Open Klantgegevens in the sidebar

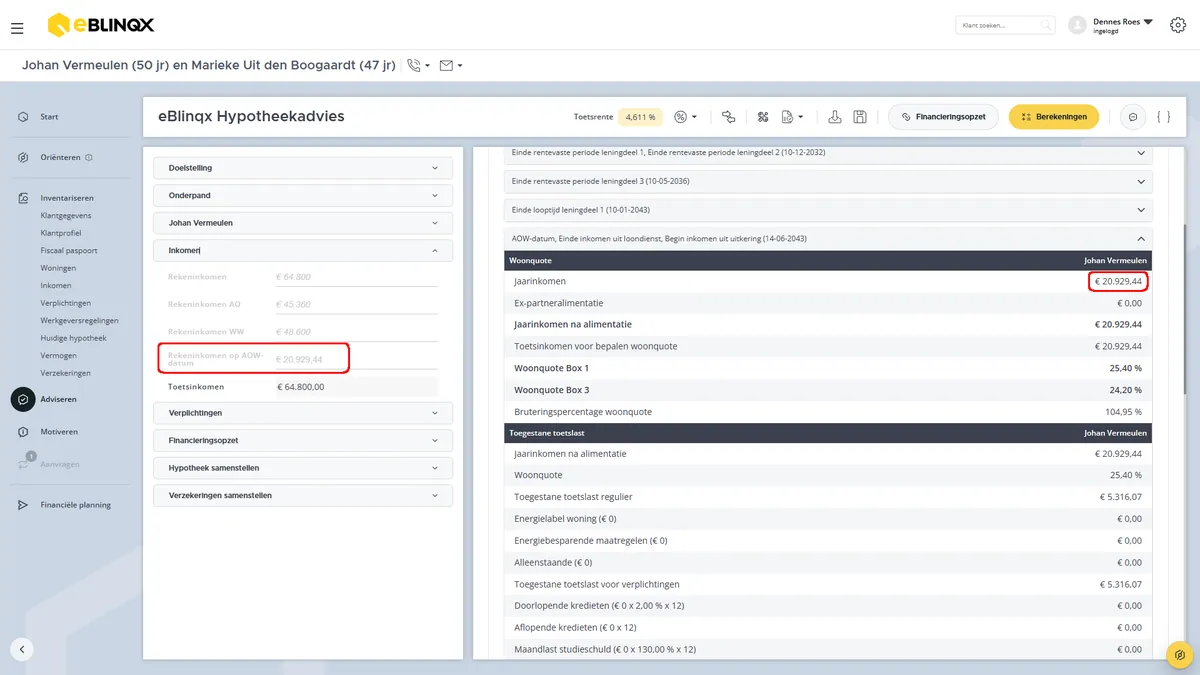click(x=65, y=215)
